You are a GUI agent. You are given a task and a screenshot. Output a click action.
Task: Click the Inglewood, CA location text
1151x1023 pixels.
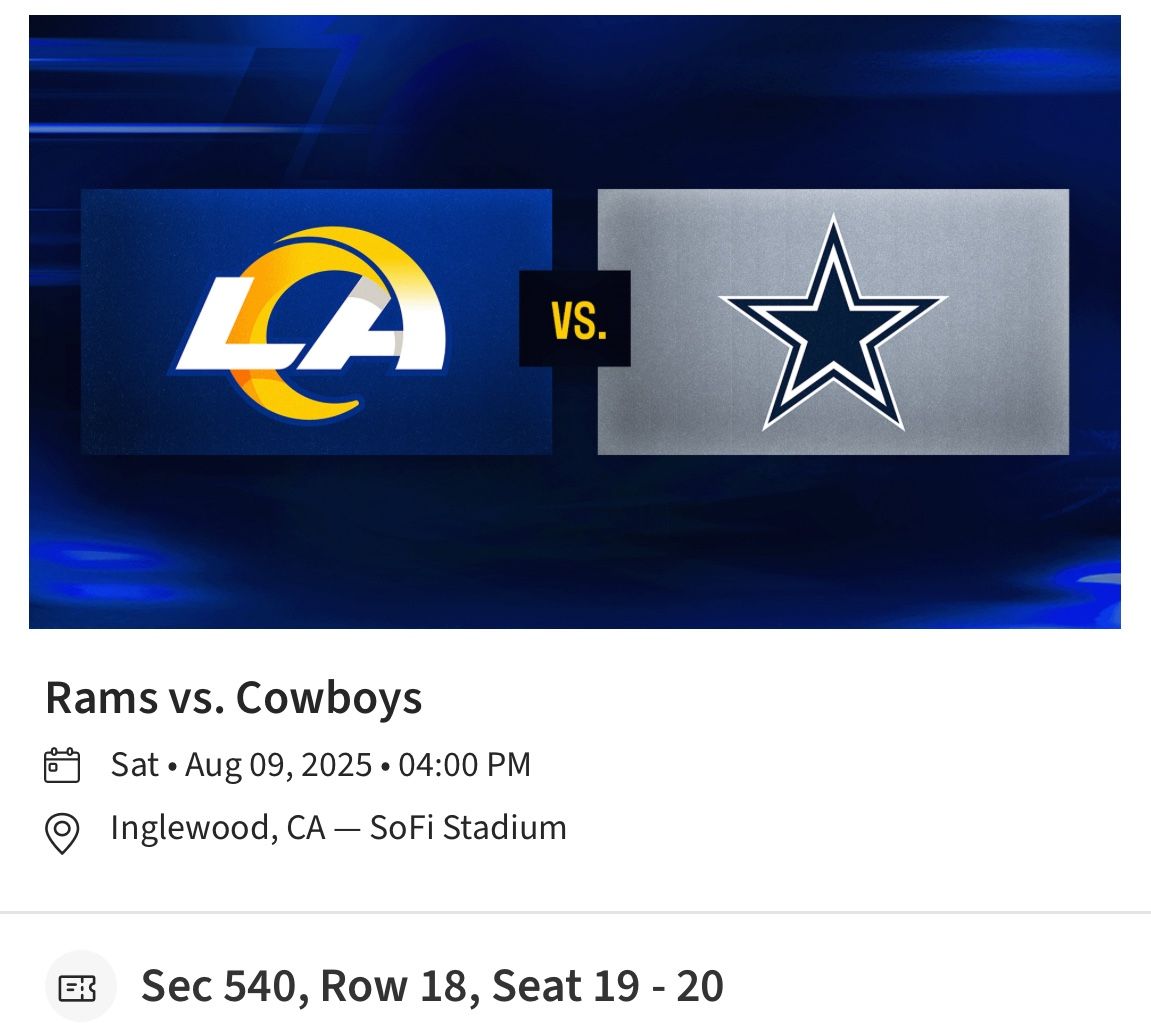point(218,828)
